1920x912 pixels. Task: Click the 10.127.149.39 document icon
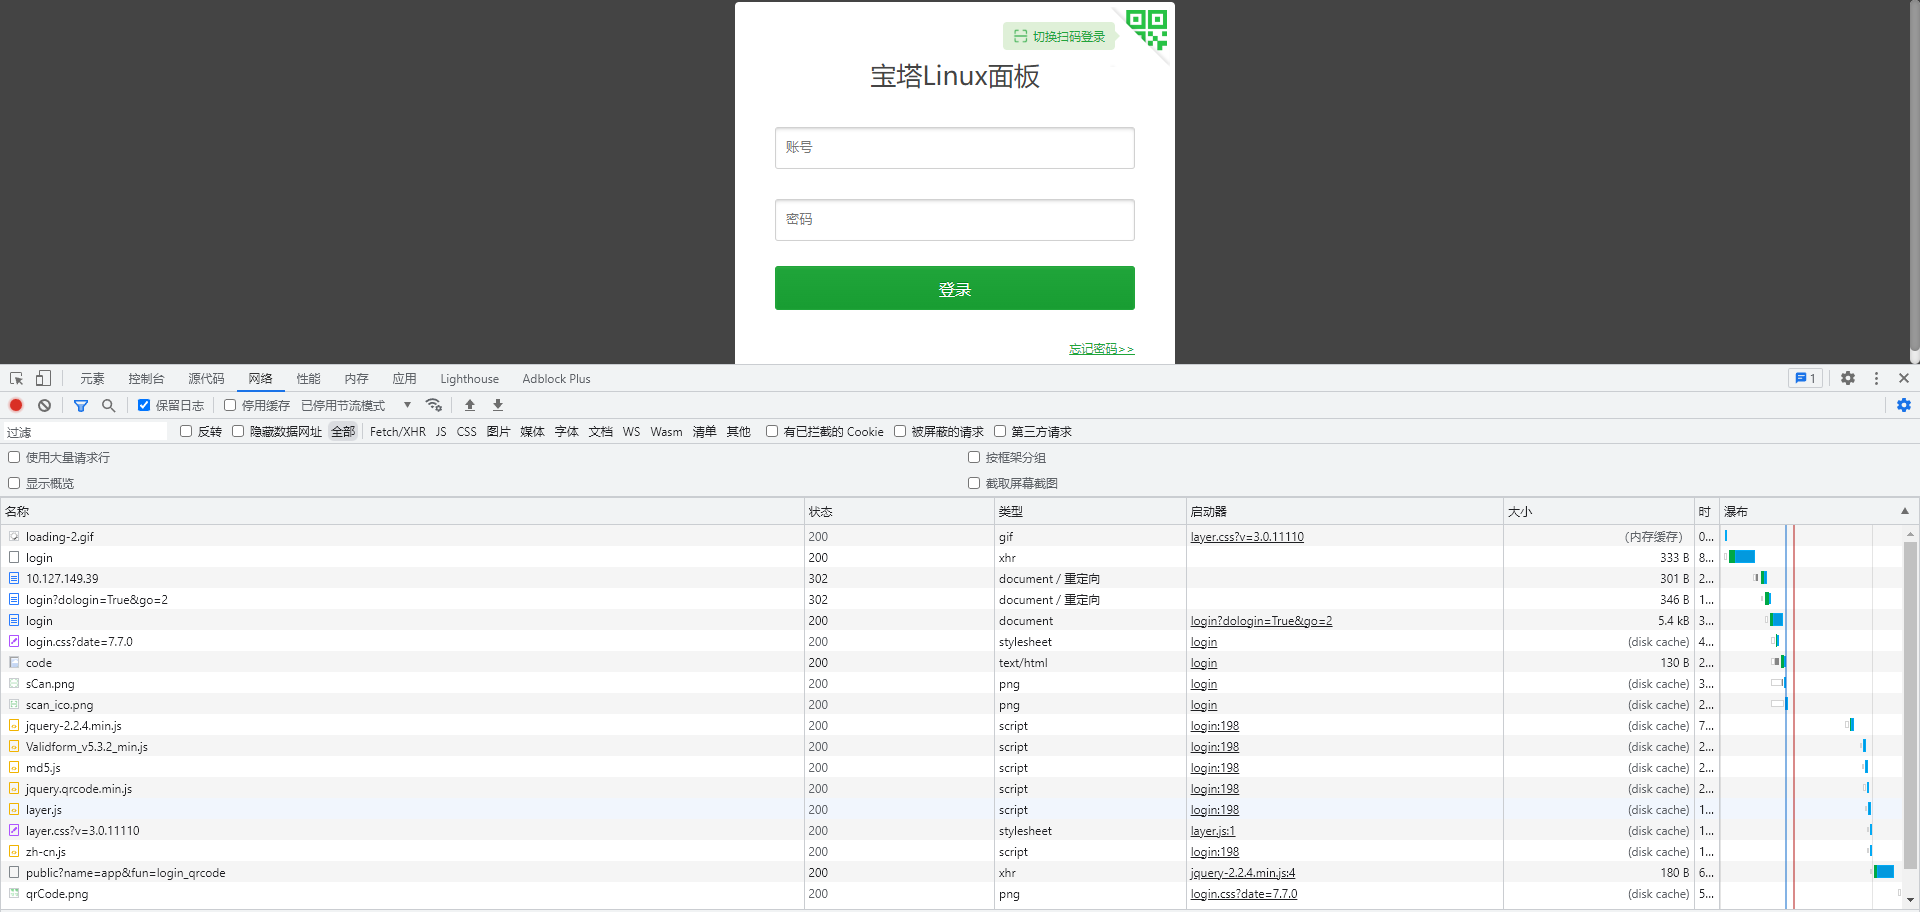click(x=14, y=579)
